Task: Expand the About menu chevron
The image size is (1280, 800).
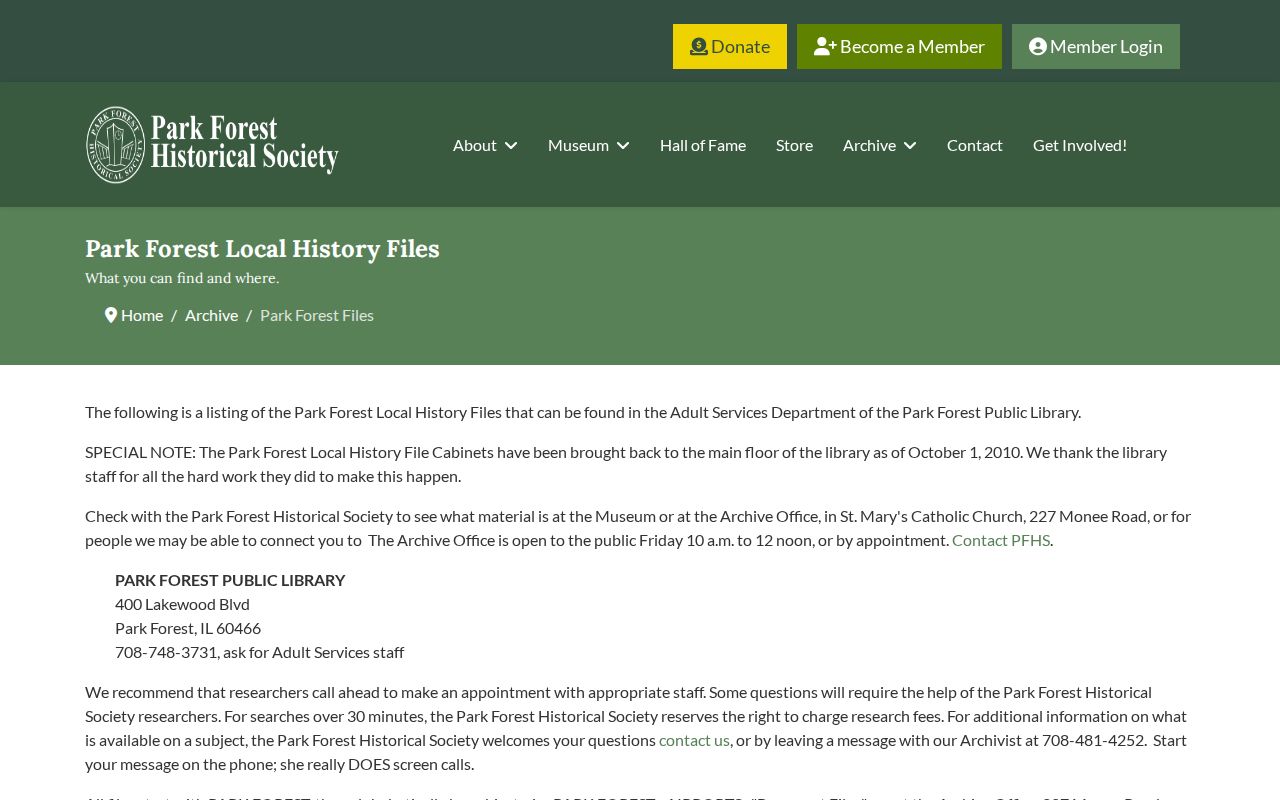Action: click(511, 146)
